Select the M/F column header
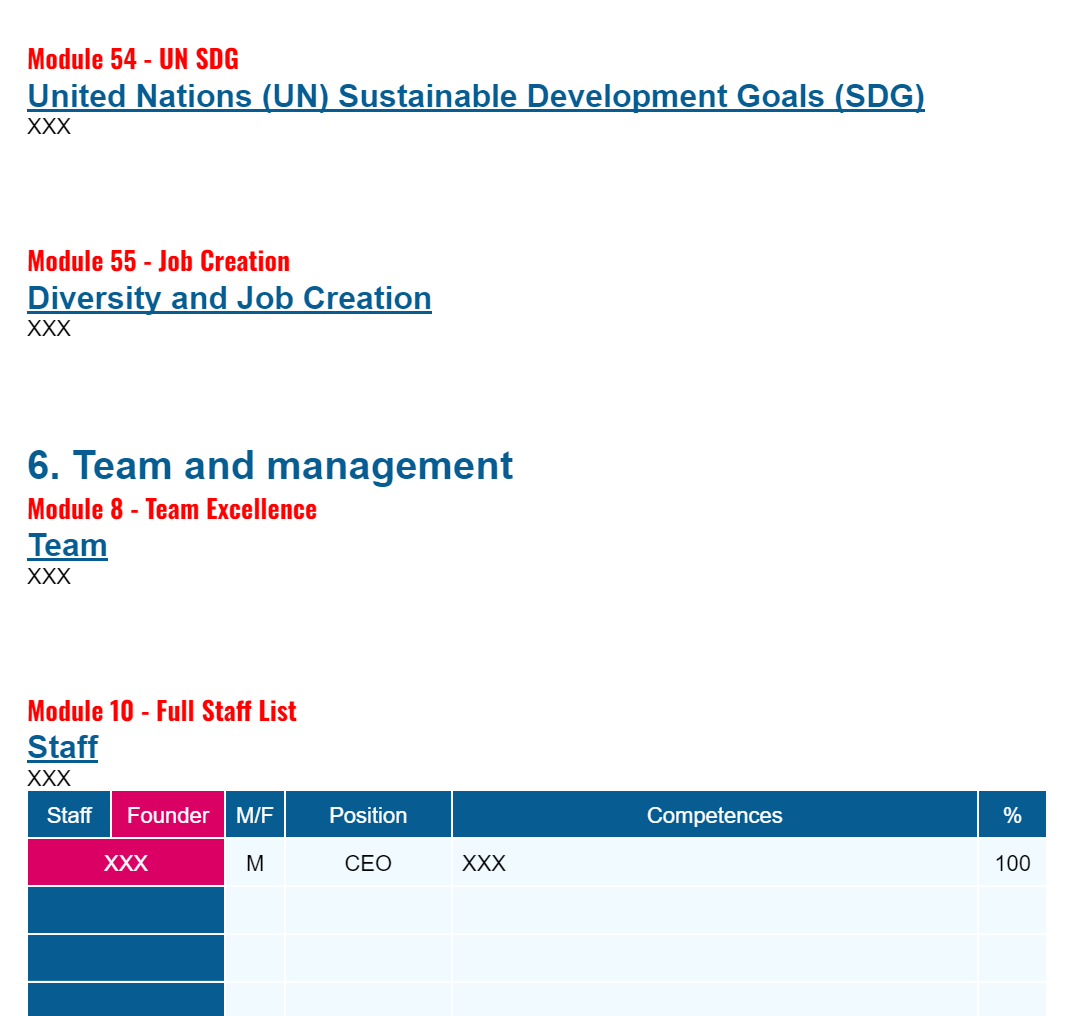Screen dimensions: 1084x1016 [x=254, y=814]
